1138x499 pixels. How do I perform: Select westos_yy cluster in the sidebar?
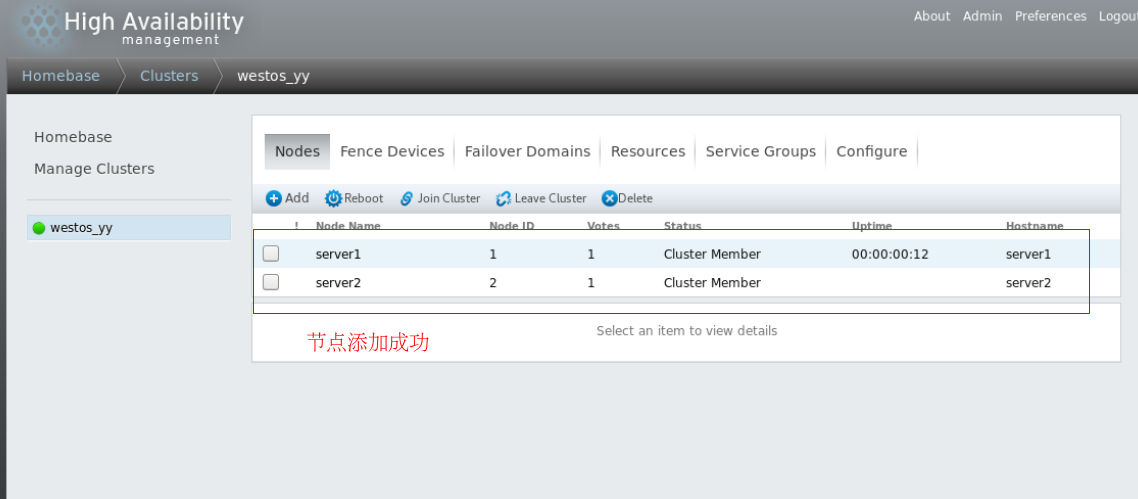[129, 228]
